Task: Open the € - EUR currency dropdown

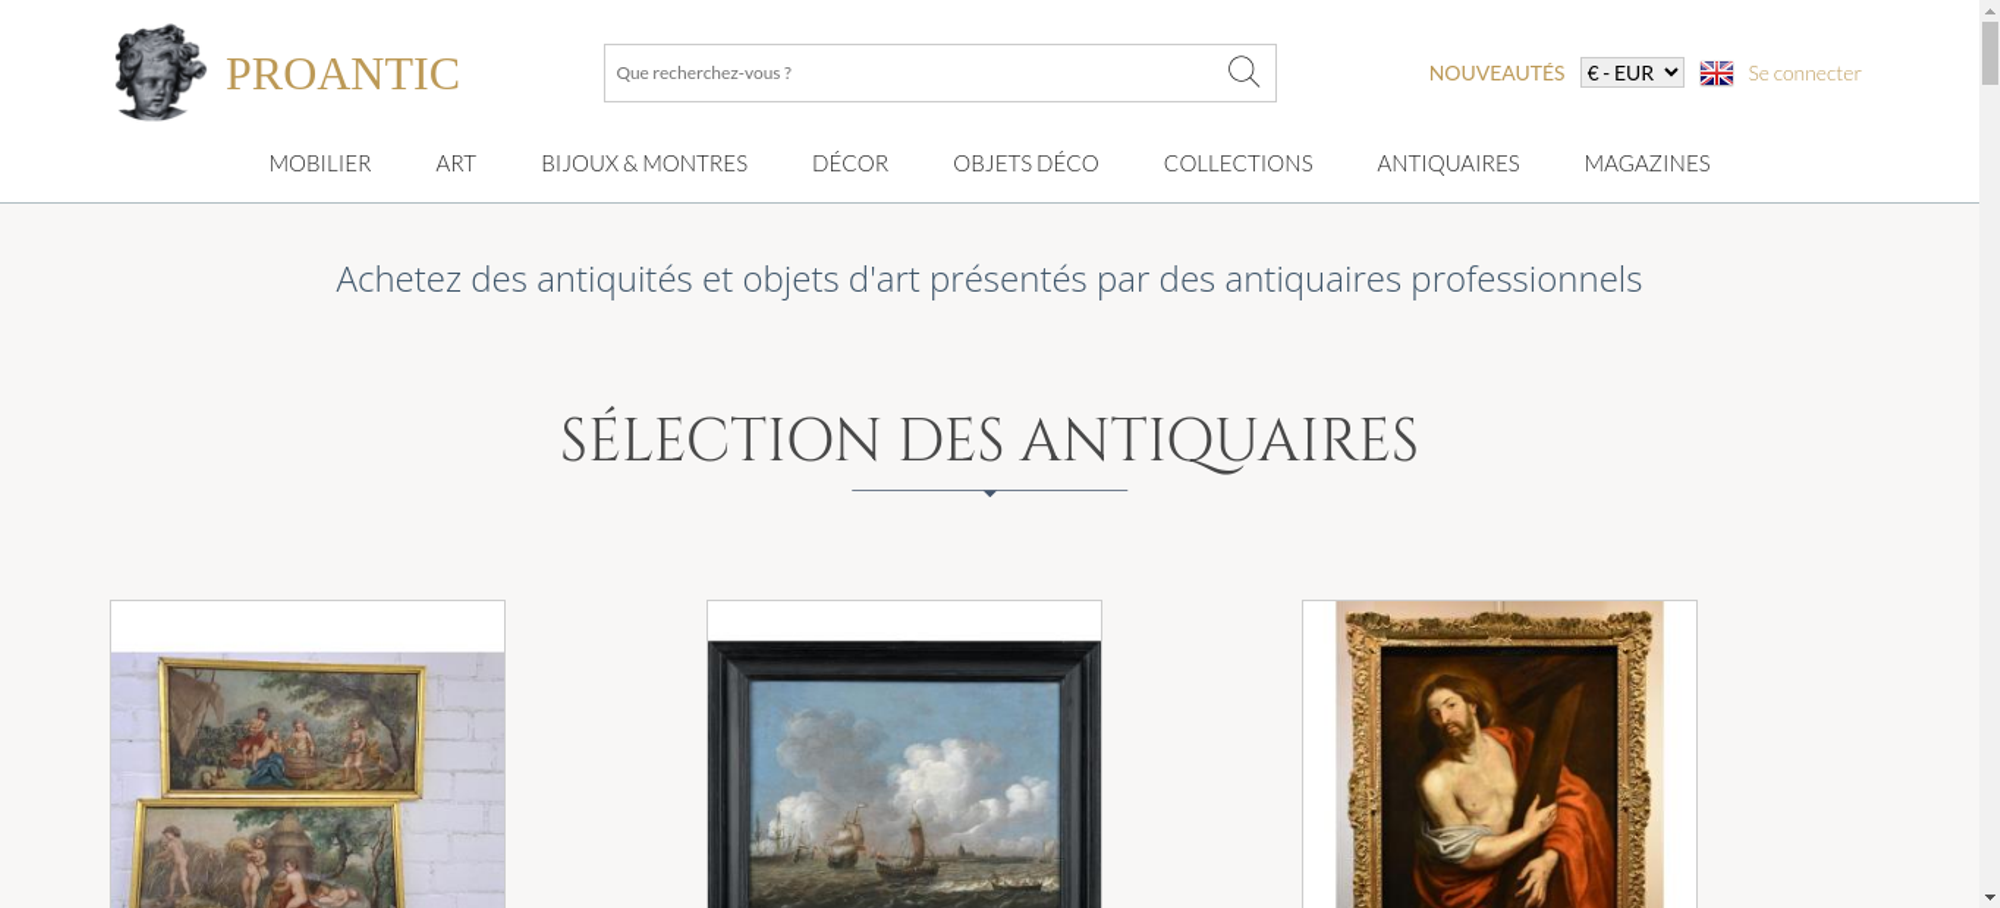Action: click(1632, 73)
